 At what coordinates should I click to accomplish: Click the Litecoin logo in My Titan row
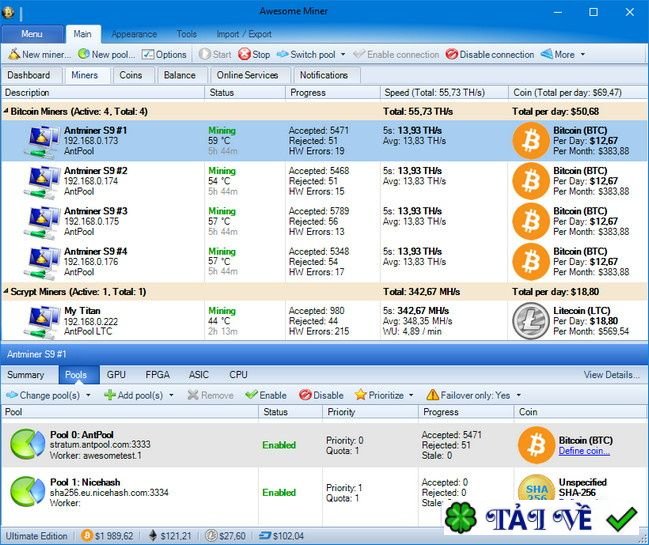click(x=531, y=321)
